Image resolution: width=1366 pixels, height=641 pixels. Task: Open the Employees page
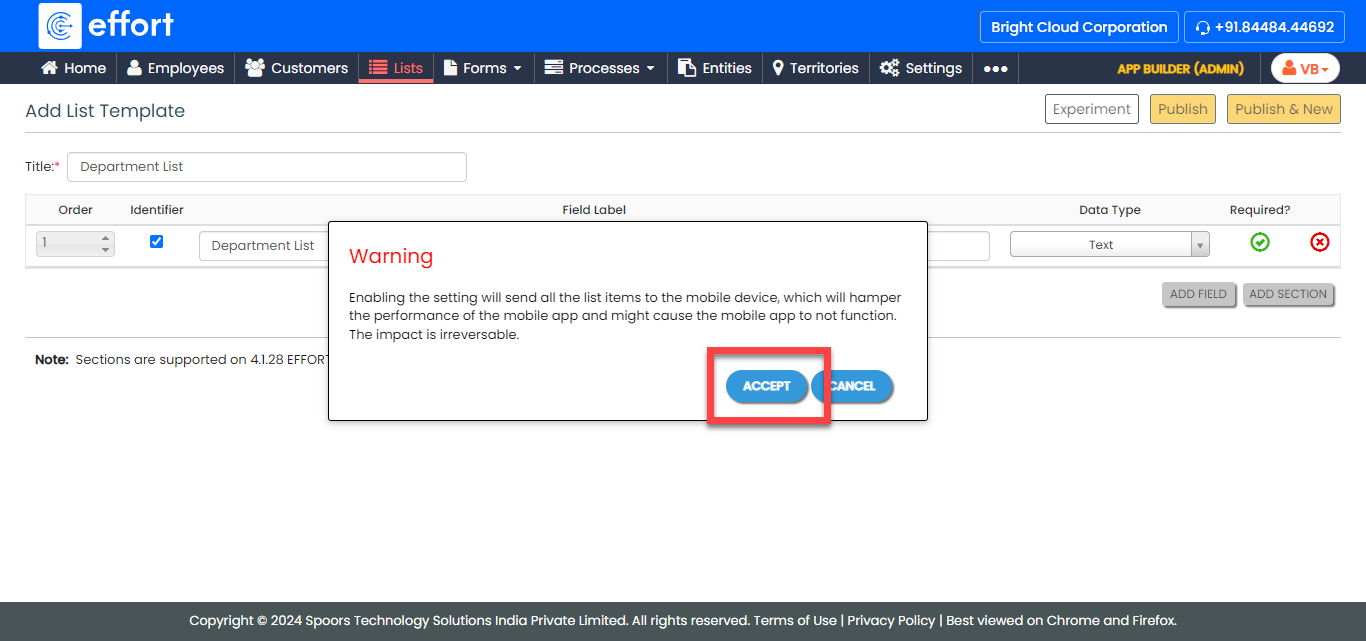pyautogui.click(x=175, y=68)
